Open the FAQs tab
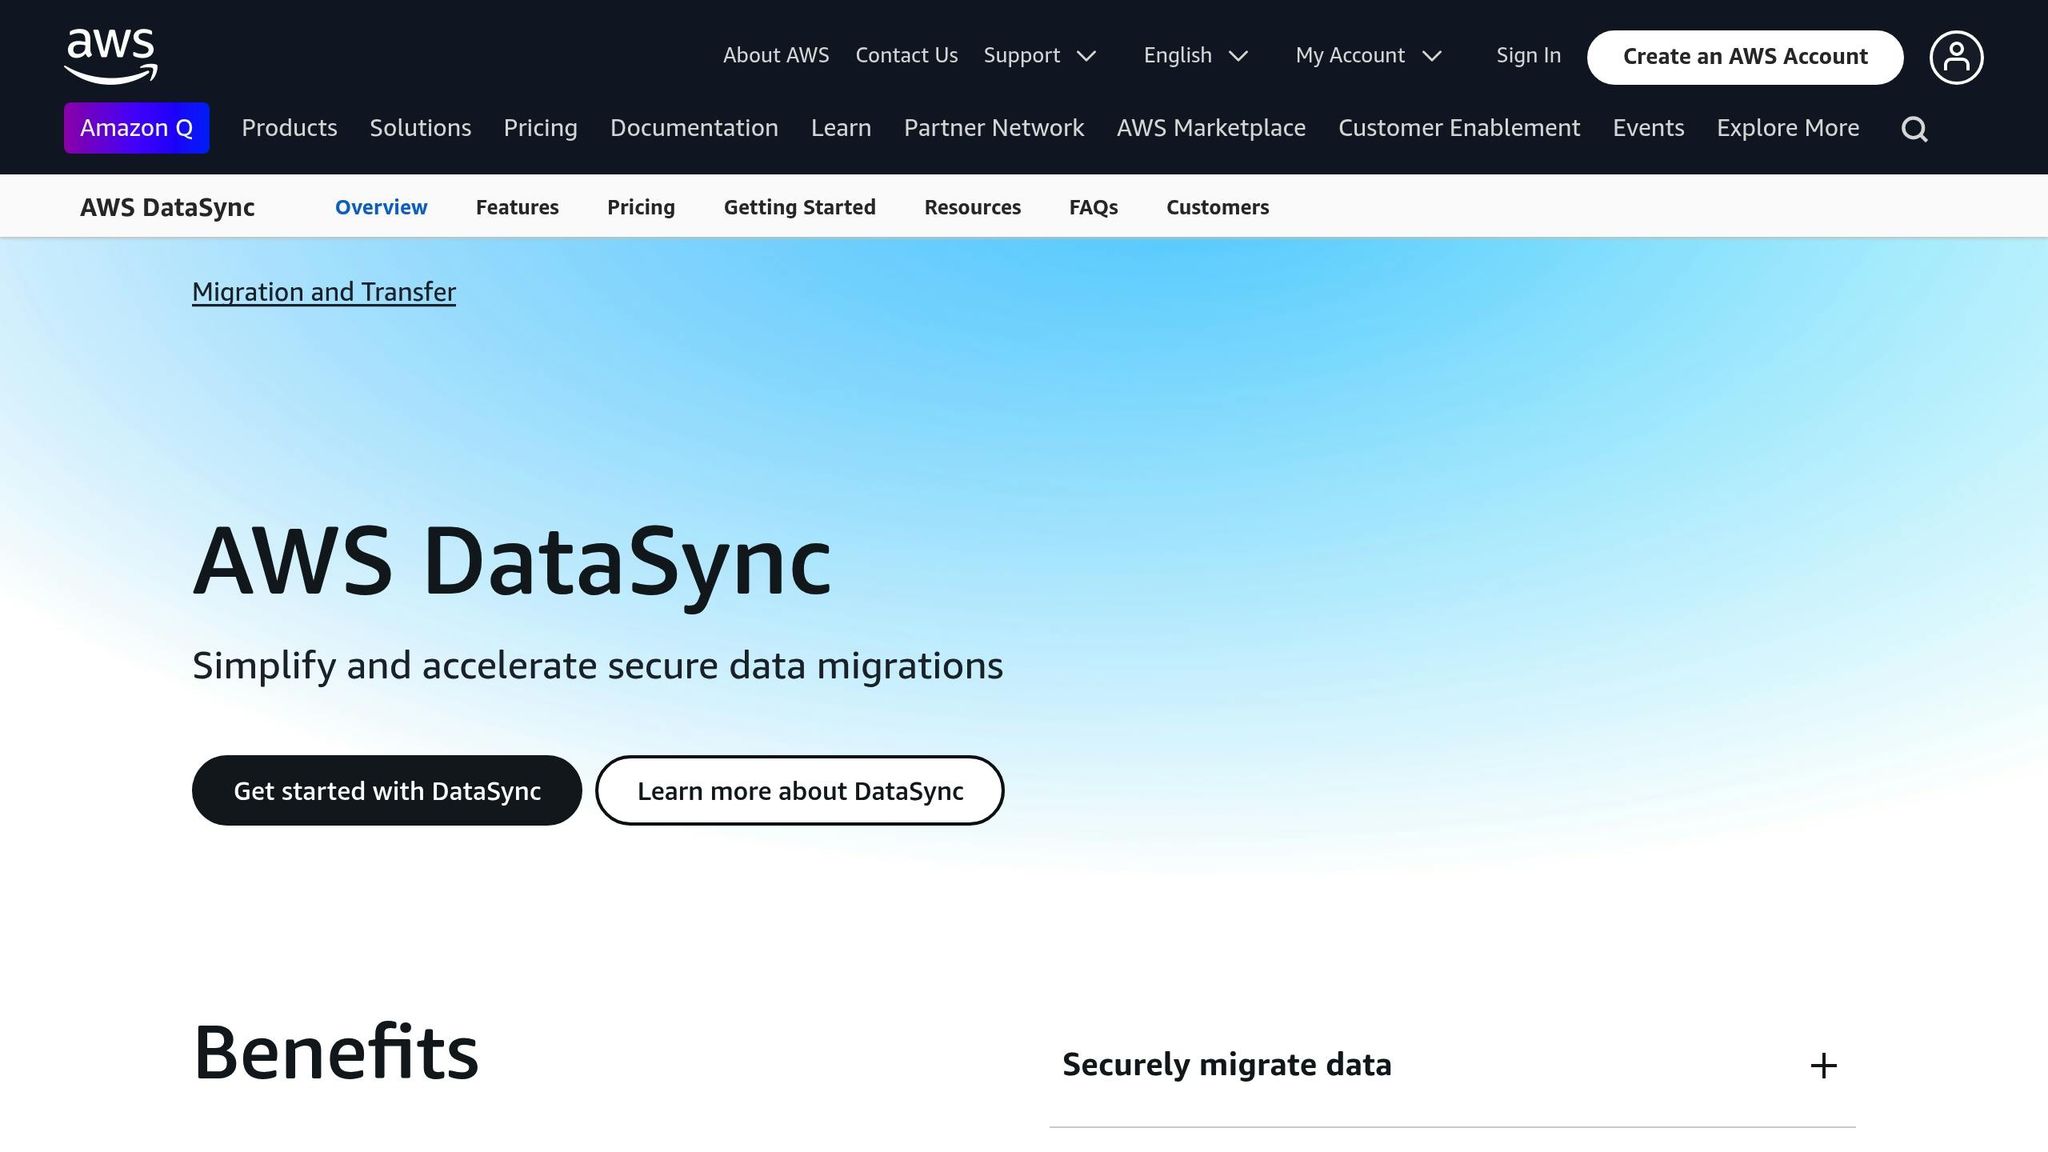The image size is (2048, 1152). coord(1093,207)
